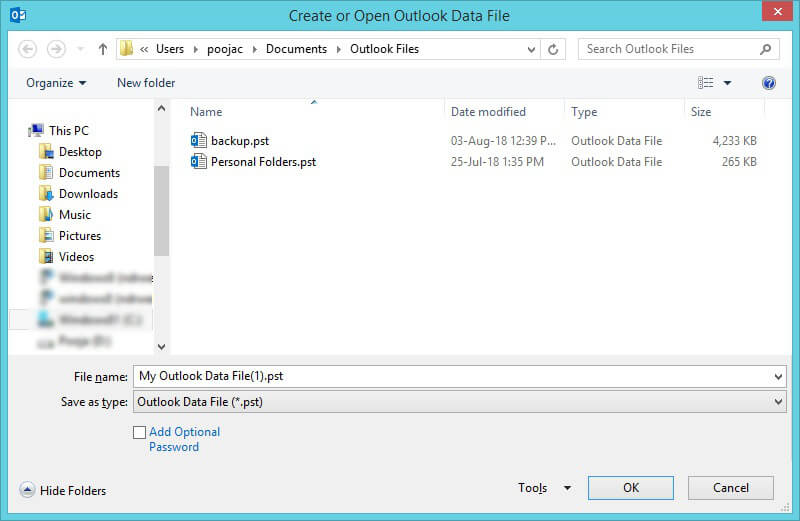Click navigation pane scroll up arrow
This screenshot has height=521, width=800.
161,108
